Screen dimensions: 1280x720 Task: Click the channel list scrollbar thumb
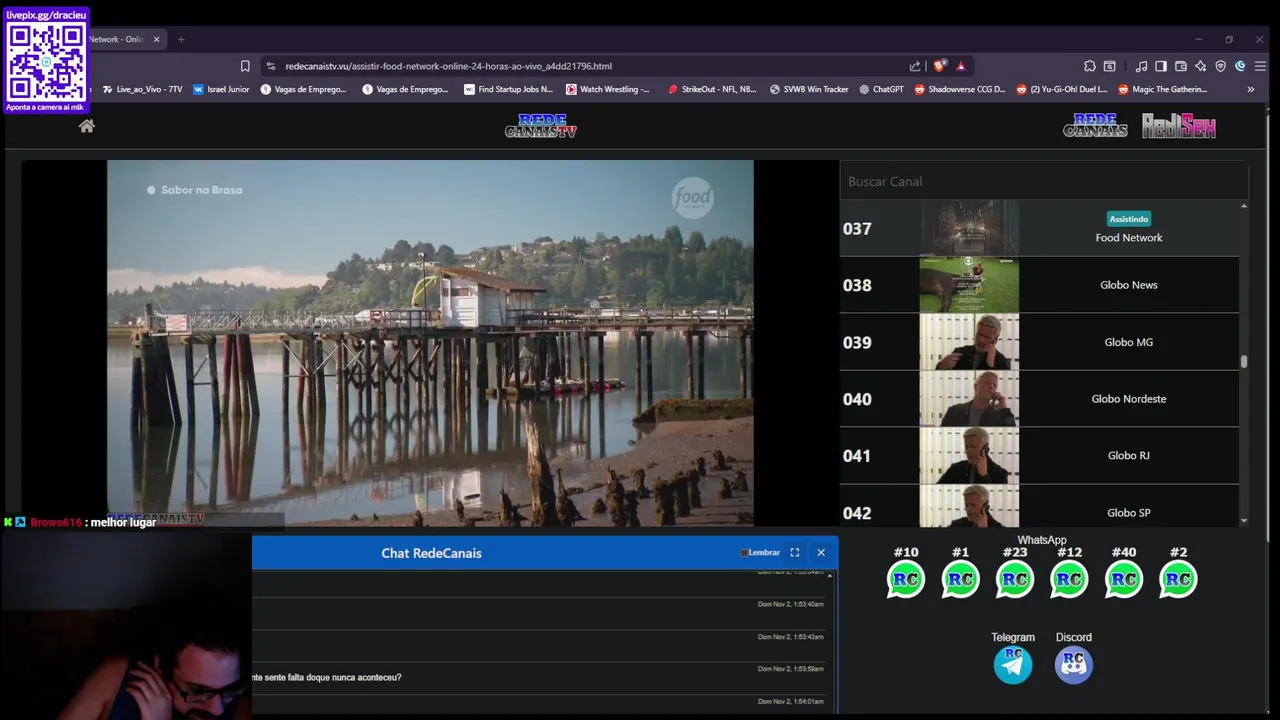pos(1244,362)
